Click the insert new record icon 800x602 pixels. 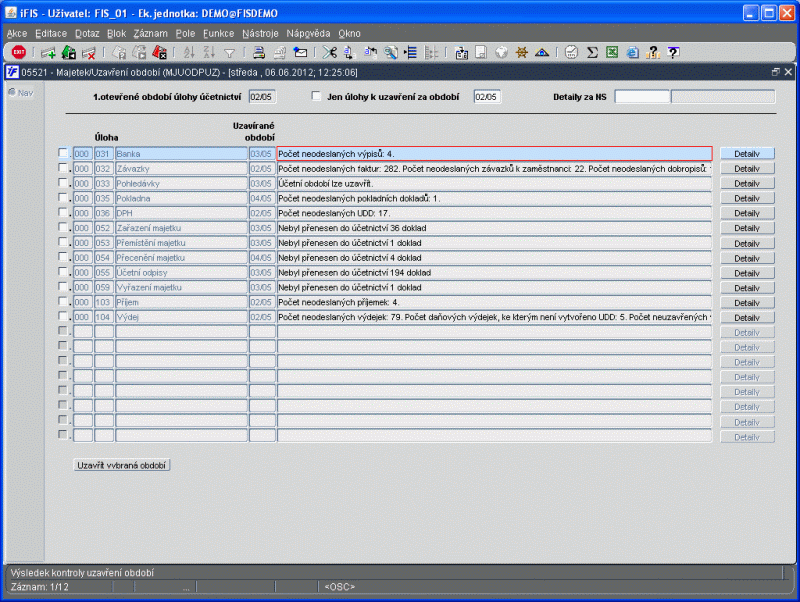coord(48,53)
